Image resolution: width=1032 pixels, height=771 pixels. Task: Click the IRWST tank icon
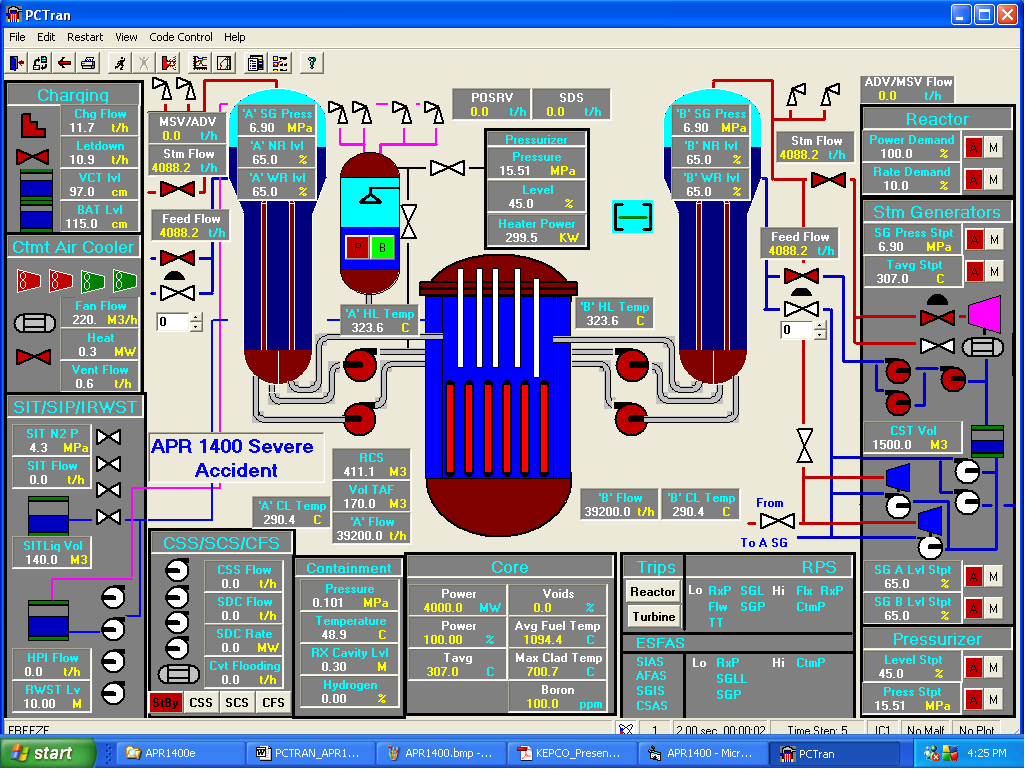(x=48, y=620)
